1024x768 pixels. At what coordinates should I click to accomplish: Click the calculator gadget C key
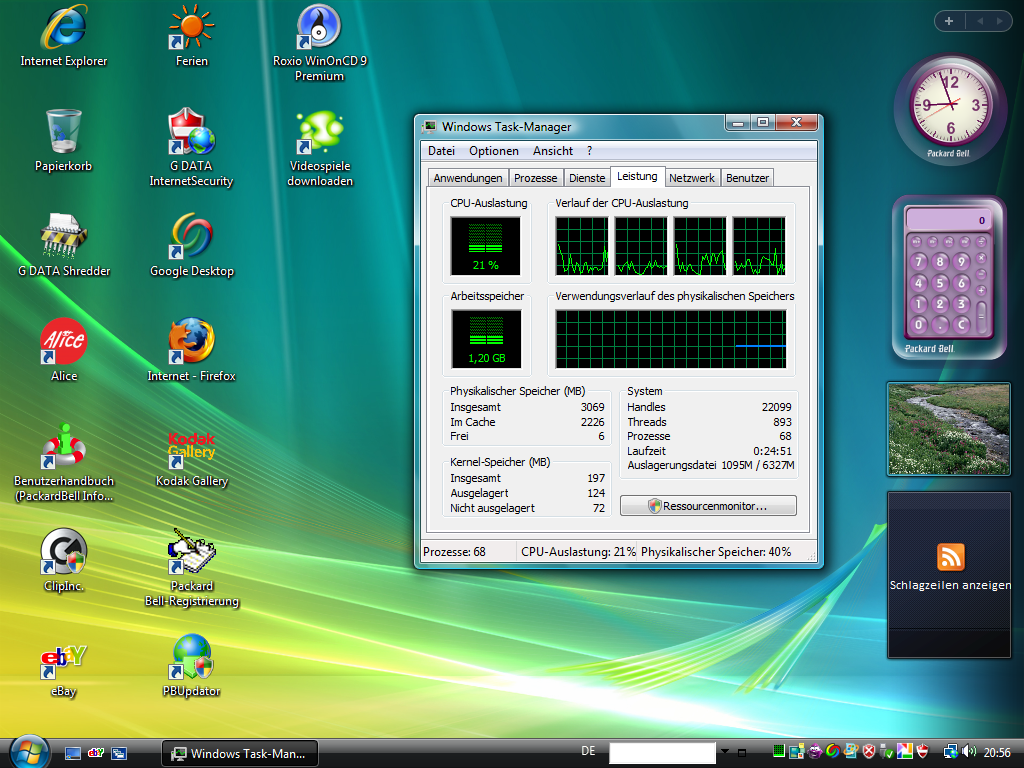coord(961,324)
